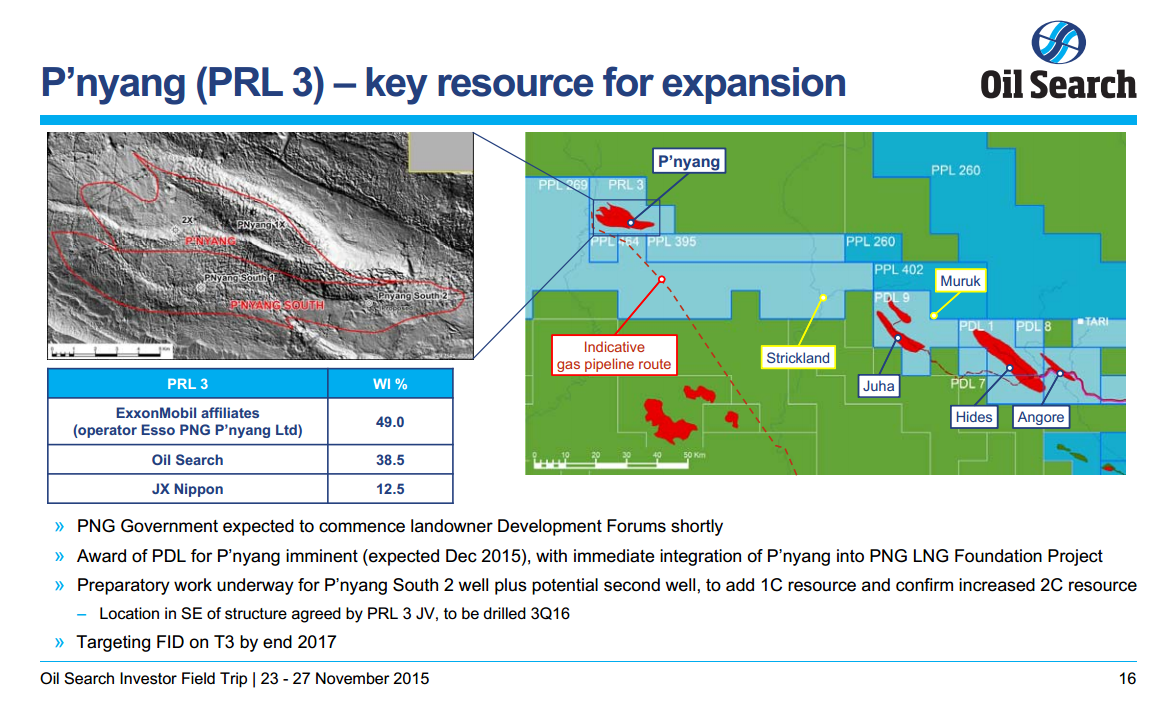Click the km scale bar on regional map

point(620,460)
